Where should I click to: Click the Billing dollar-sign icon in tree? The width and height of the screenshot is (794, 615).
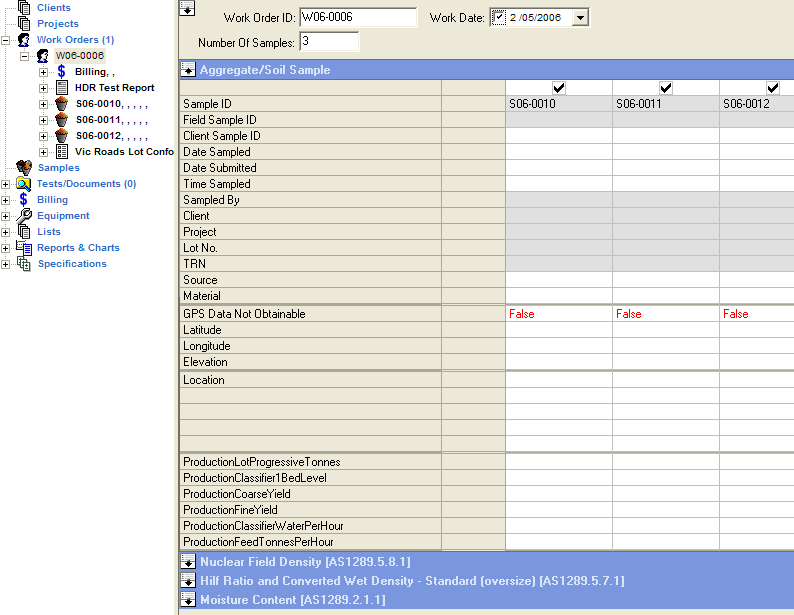coord(62,72)
